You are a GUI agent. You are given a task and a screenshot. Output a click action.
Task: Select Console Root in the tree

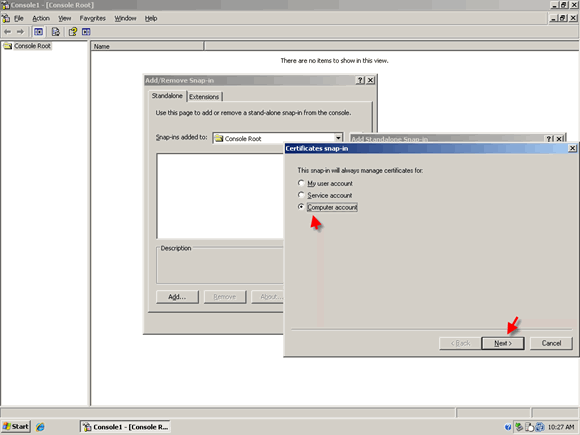(x=32, y=46)
